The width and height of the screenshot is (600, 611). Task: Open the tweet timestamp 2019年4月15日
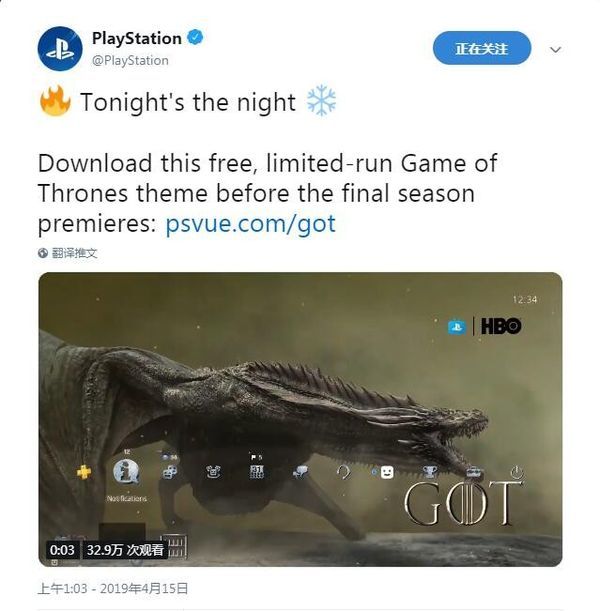tap(113, 588)
